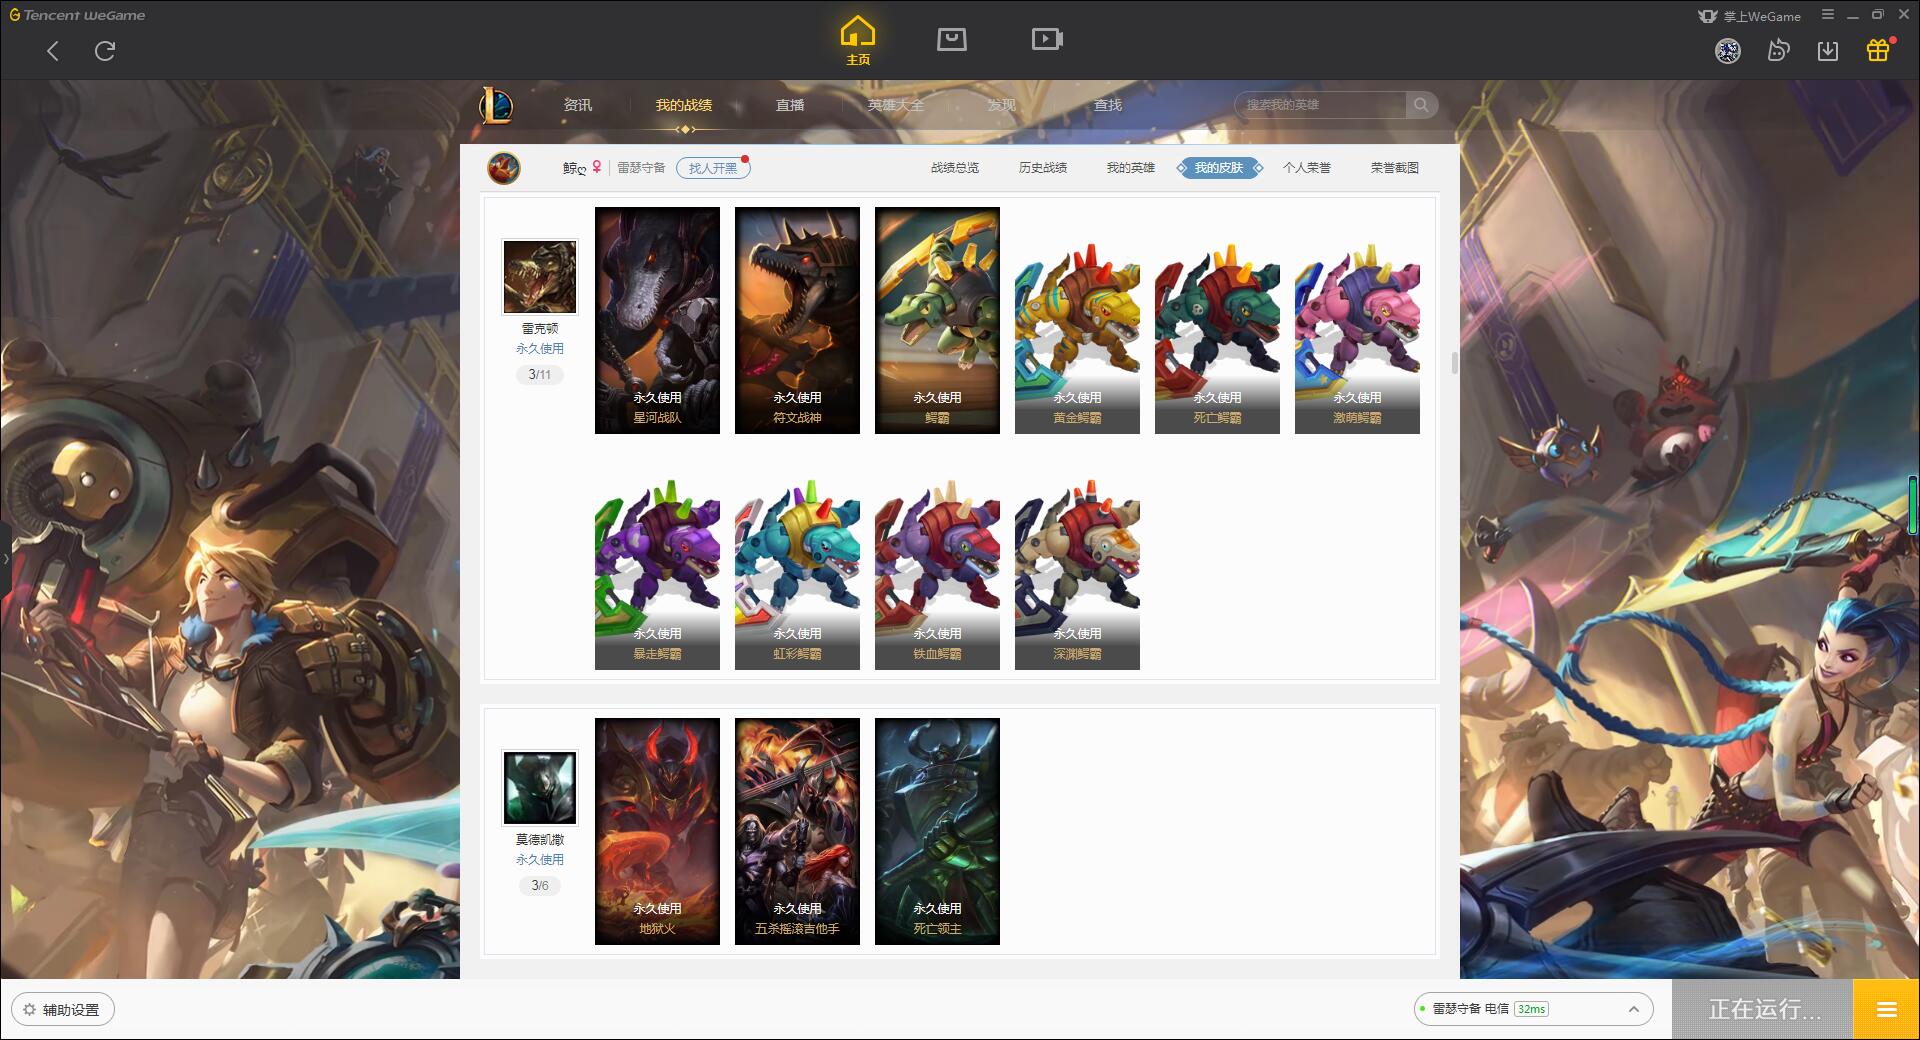
Task: Click the League of Legends logo icon
Action: tap(496, 105)
